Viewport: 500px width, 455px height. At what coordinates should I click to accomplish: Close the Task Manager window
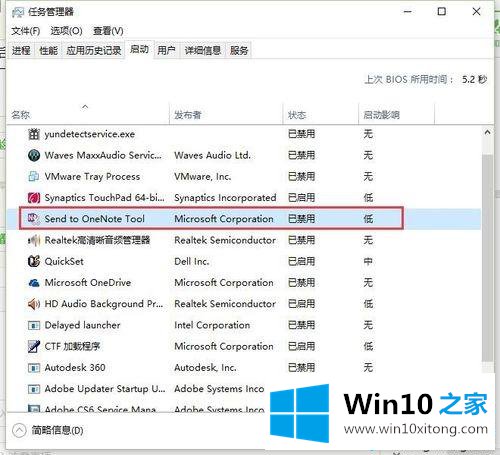[476, 12]
